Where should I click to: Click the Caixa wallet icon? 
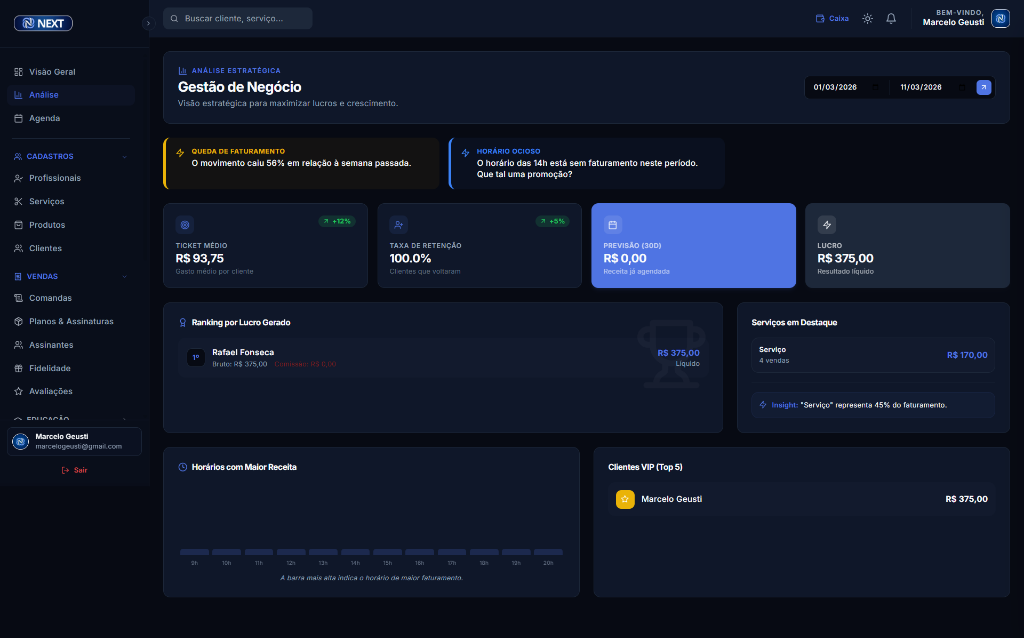coord(820,18)
